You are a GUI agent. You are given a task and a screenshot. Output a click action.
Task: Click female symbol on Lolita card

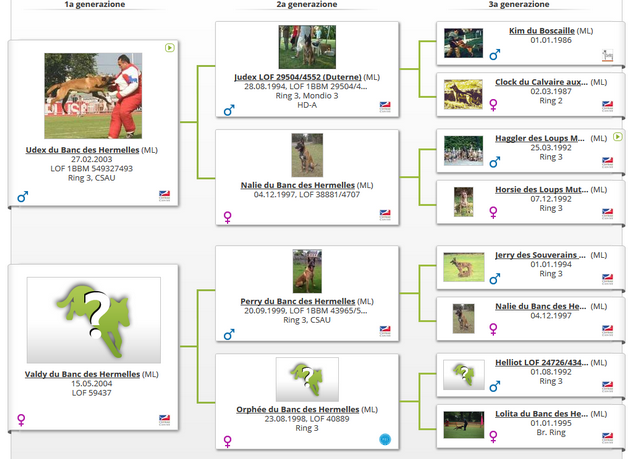coord(493,436)
